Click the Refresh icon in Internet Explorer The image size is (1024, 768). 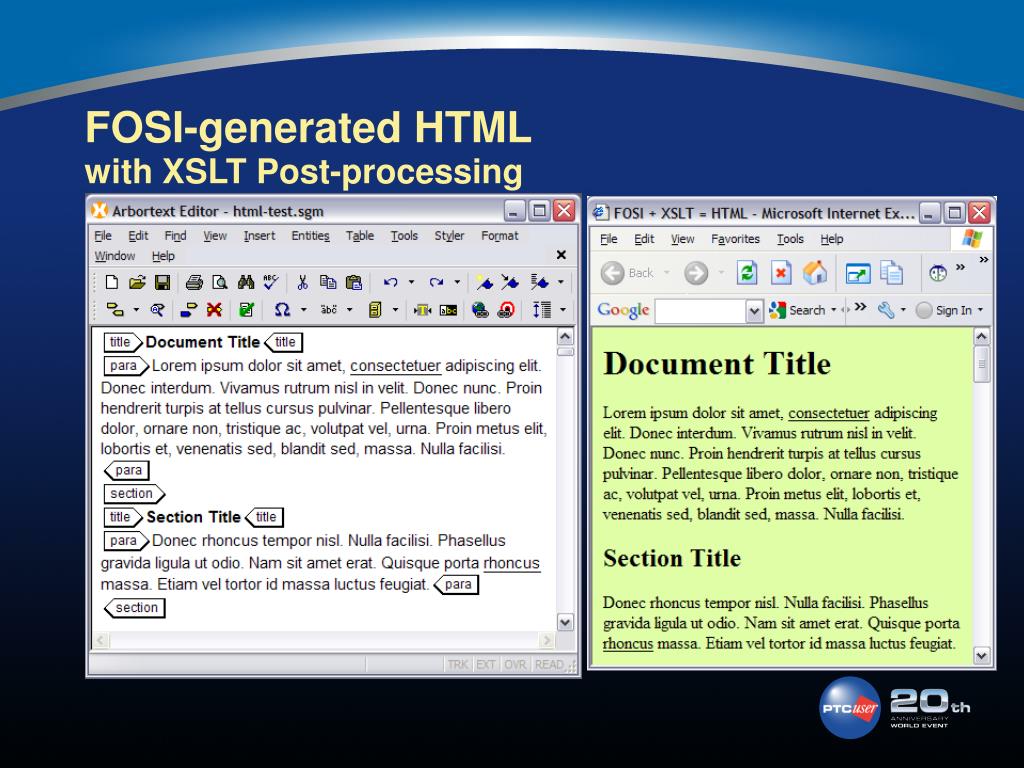click(x=746, y=272)
